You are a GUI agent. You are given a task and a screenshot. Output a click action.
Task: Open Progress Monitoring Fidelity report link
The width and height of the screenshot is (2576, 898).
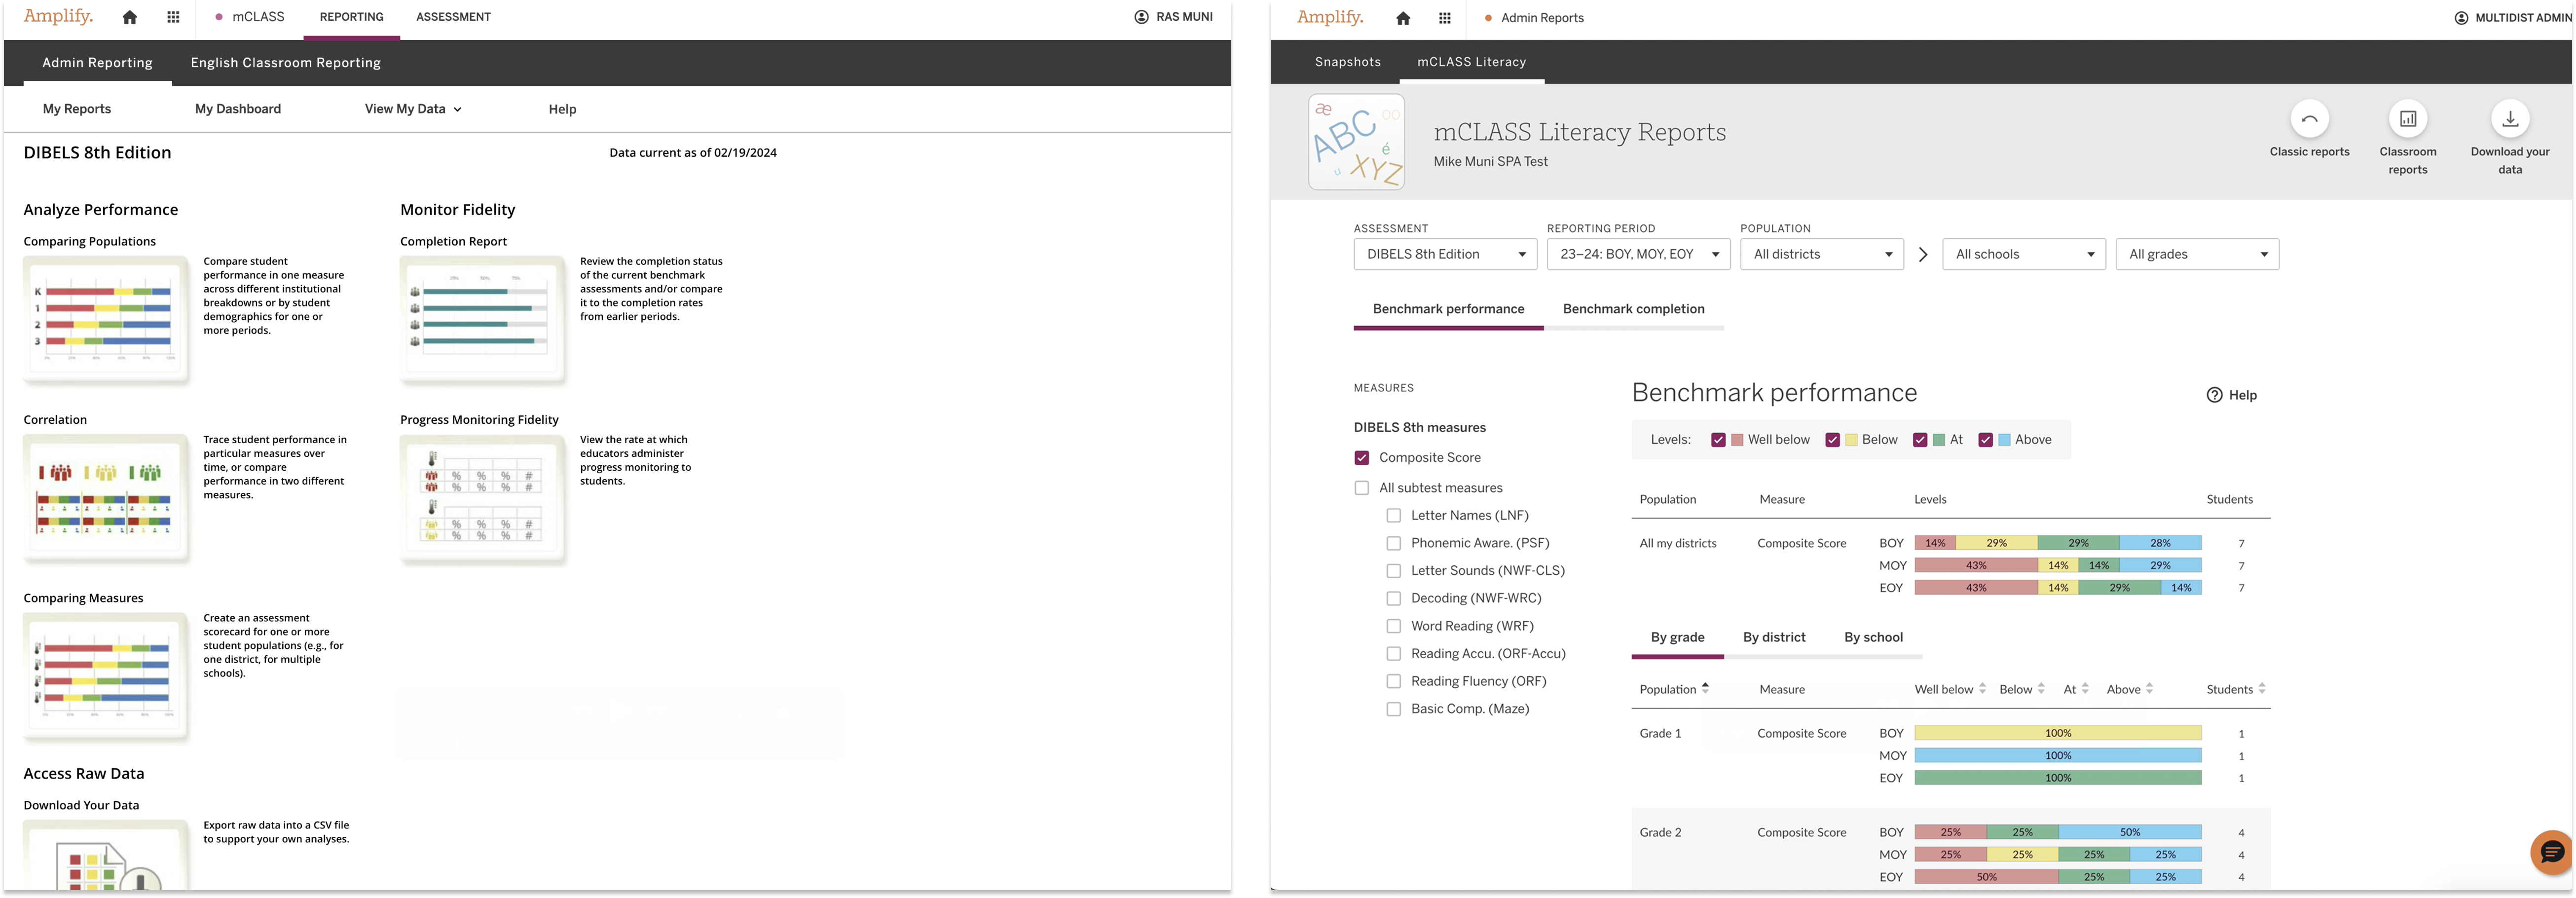479,420
